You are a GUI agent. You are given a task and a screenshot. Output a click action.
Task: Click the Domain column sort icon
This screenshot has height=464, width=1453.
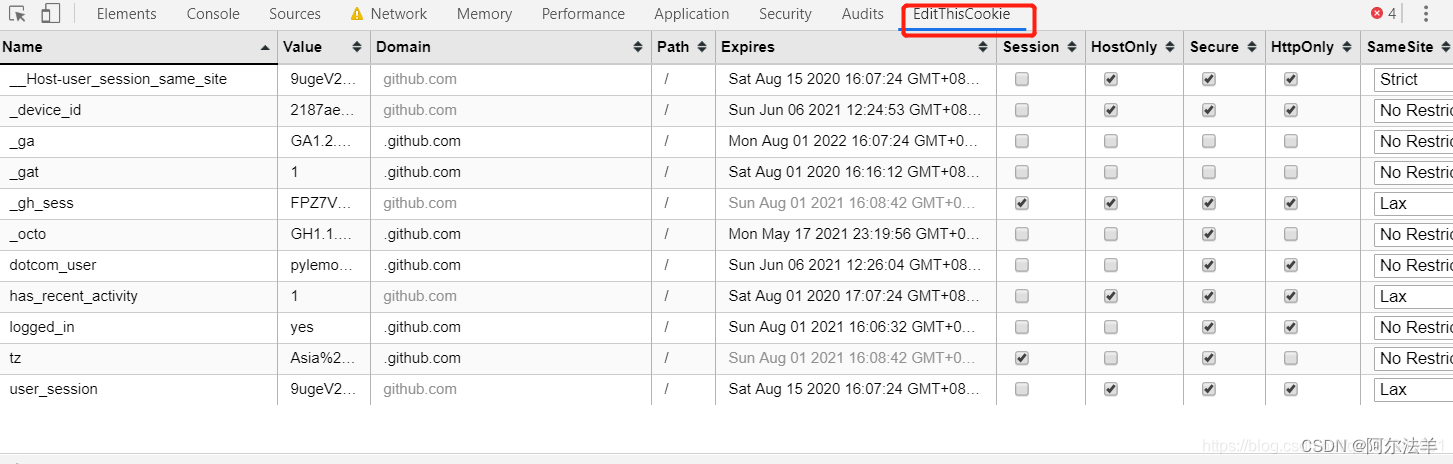pos(639,47)
